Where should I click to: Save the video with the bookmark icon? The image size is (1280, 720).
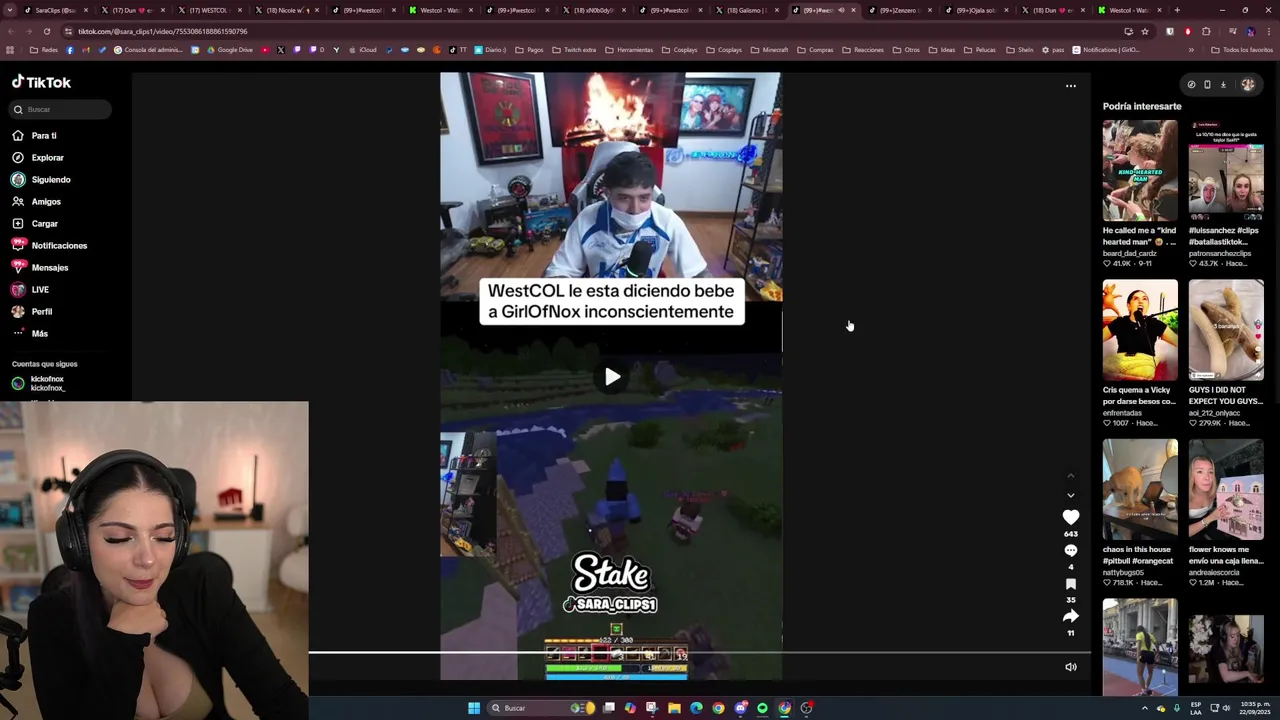[1070, 584]
